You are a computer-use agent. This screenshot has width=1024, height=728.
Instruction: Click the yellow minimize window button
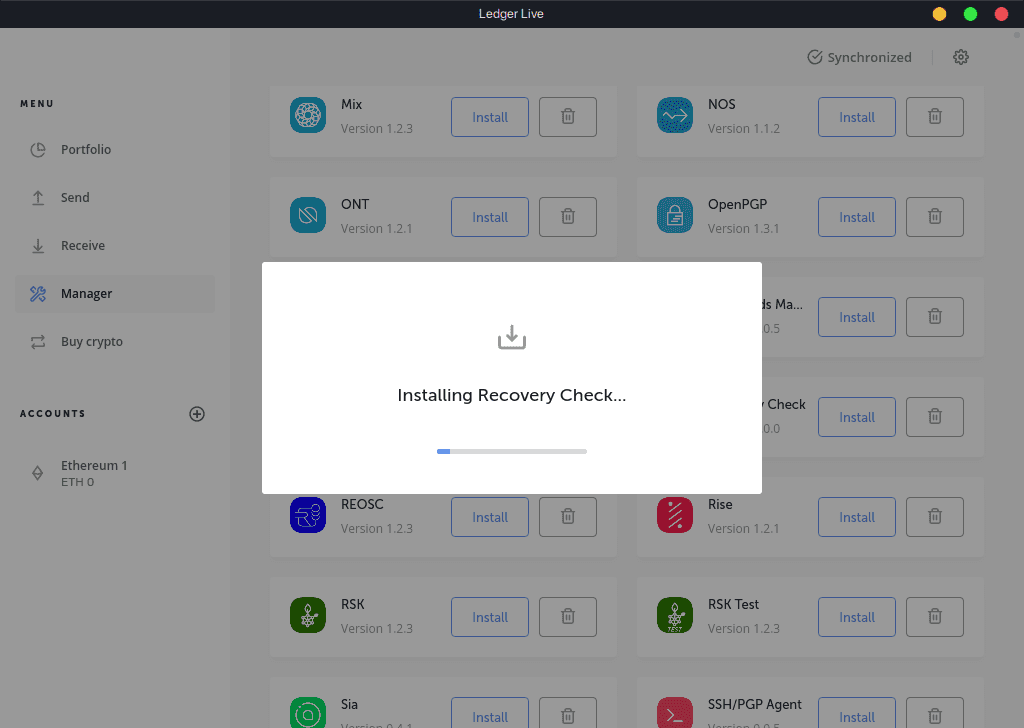click(x=939, y=14)
